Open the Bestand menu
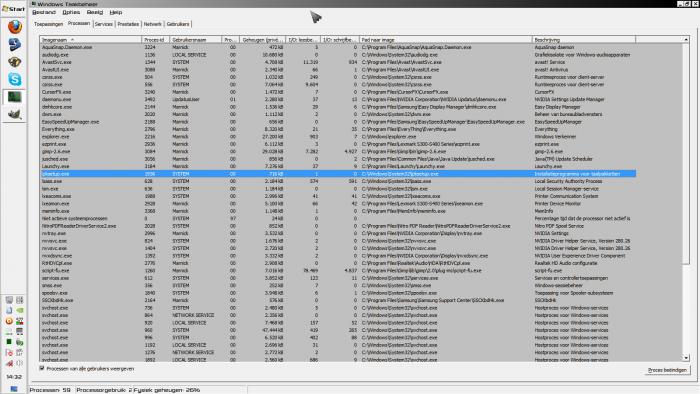The height and width of the screenshot is (394, 700). point(44,12)
